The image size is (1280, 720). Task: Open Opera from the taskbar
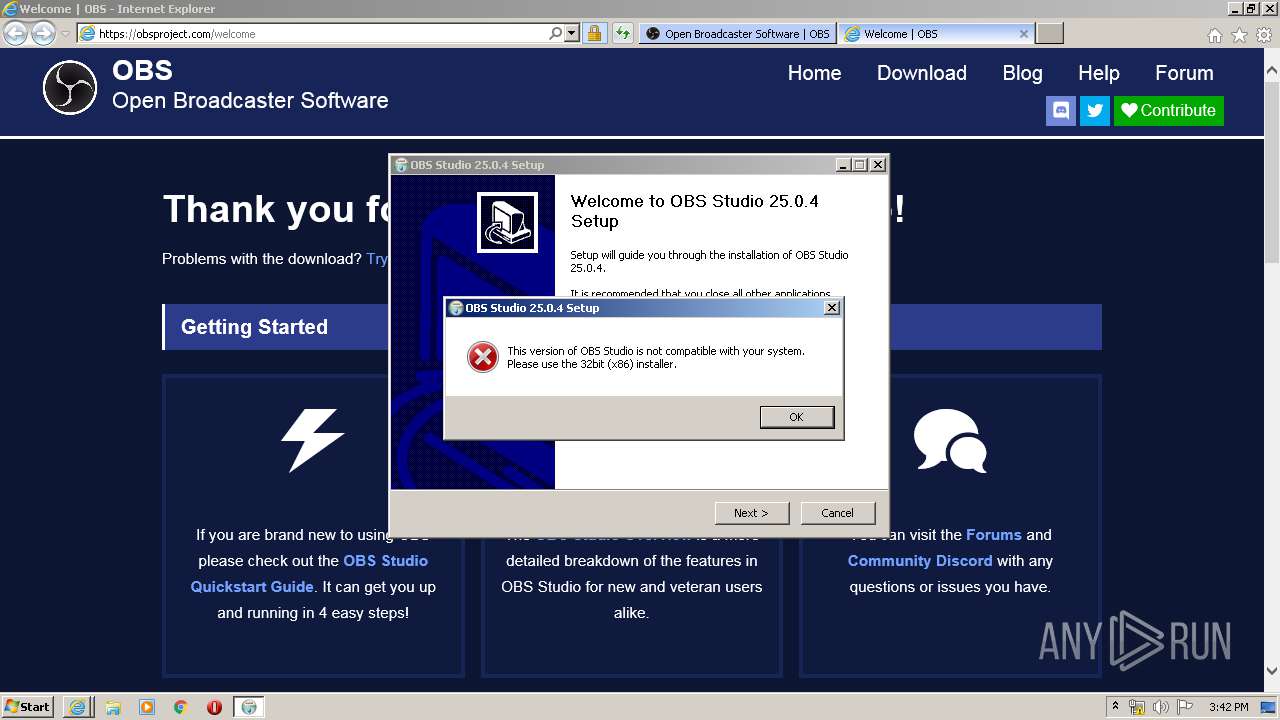coord(214,707)
